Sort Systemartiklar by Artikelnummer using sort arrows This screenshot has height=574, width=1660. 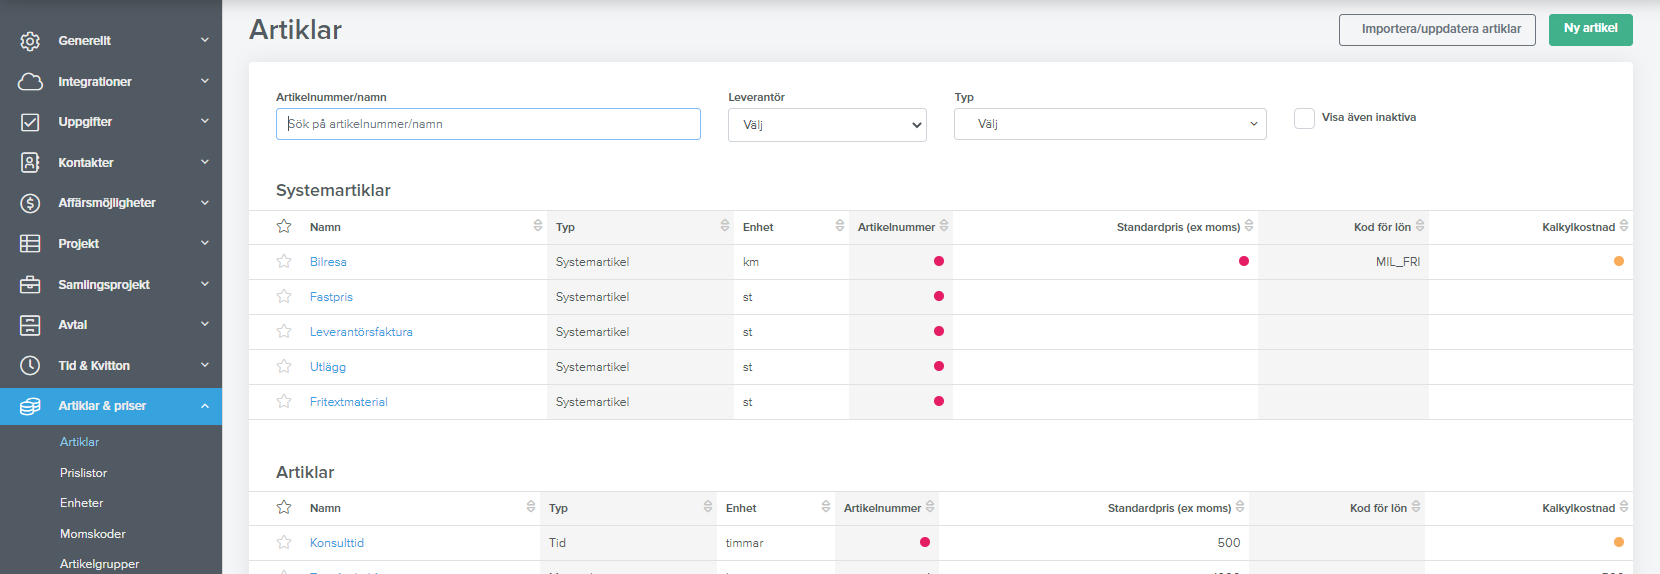tap(944, 226)
